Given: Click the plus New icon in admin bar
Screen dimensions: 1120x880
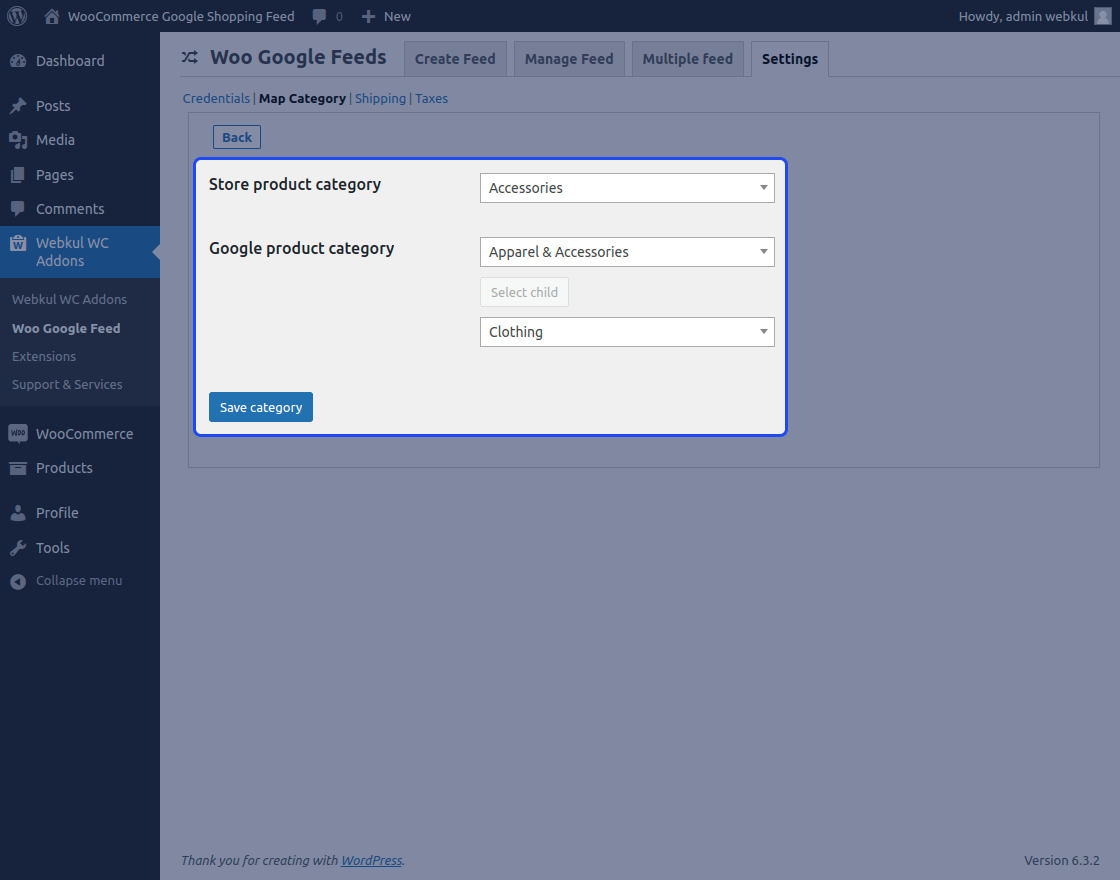Looking at the screenshot, I should pos(368,16).
